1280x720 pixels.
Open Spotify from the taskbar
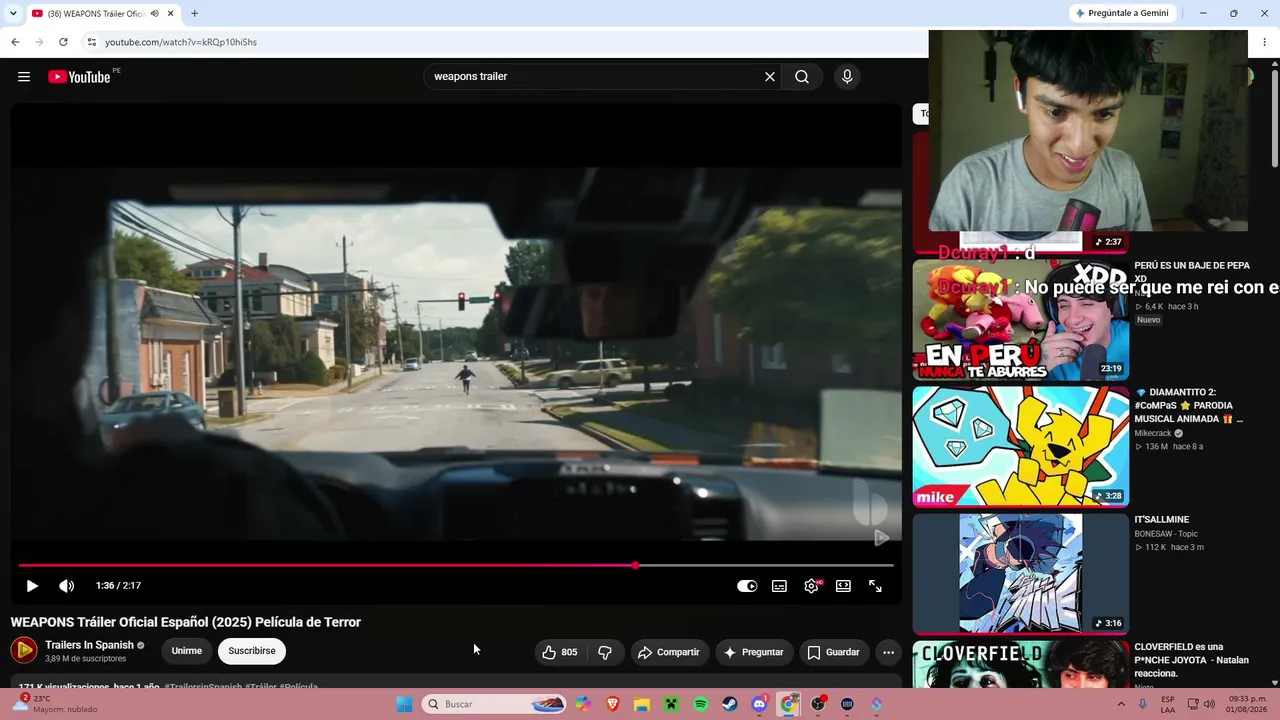tap(701, 704)
